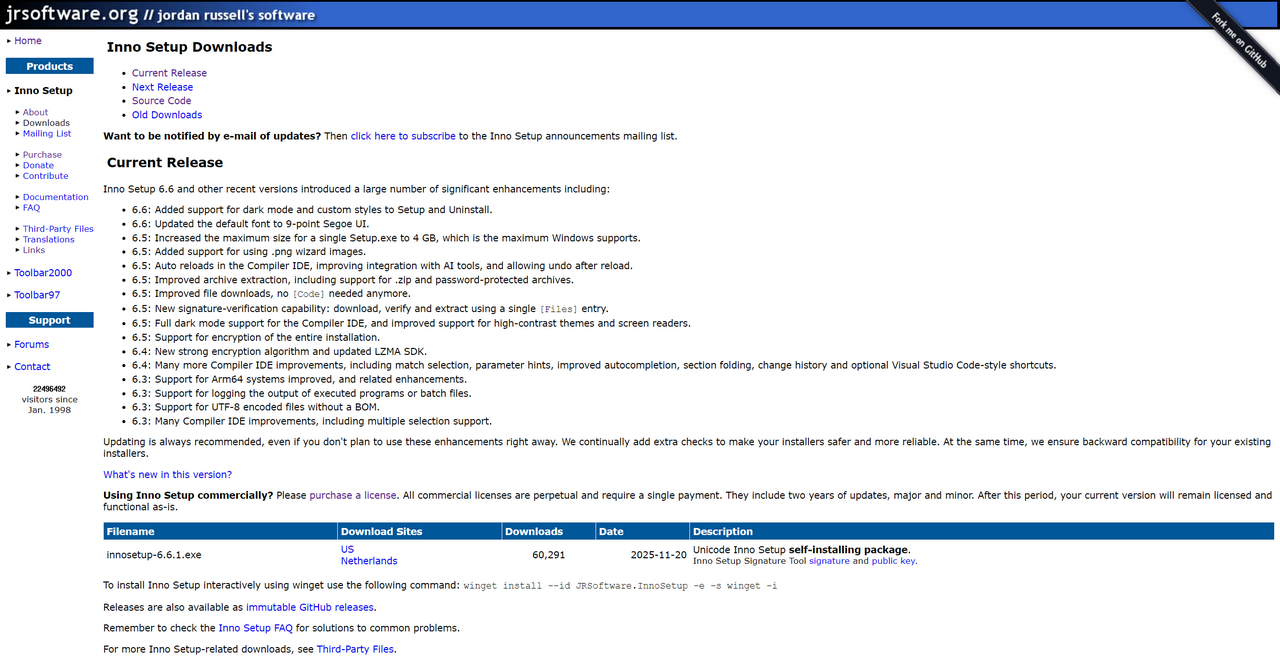Open the Support sidebar menu
The image size is (1280, 667).
point(49,319)
